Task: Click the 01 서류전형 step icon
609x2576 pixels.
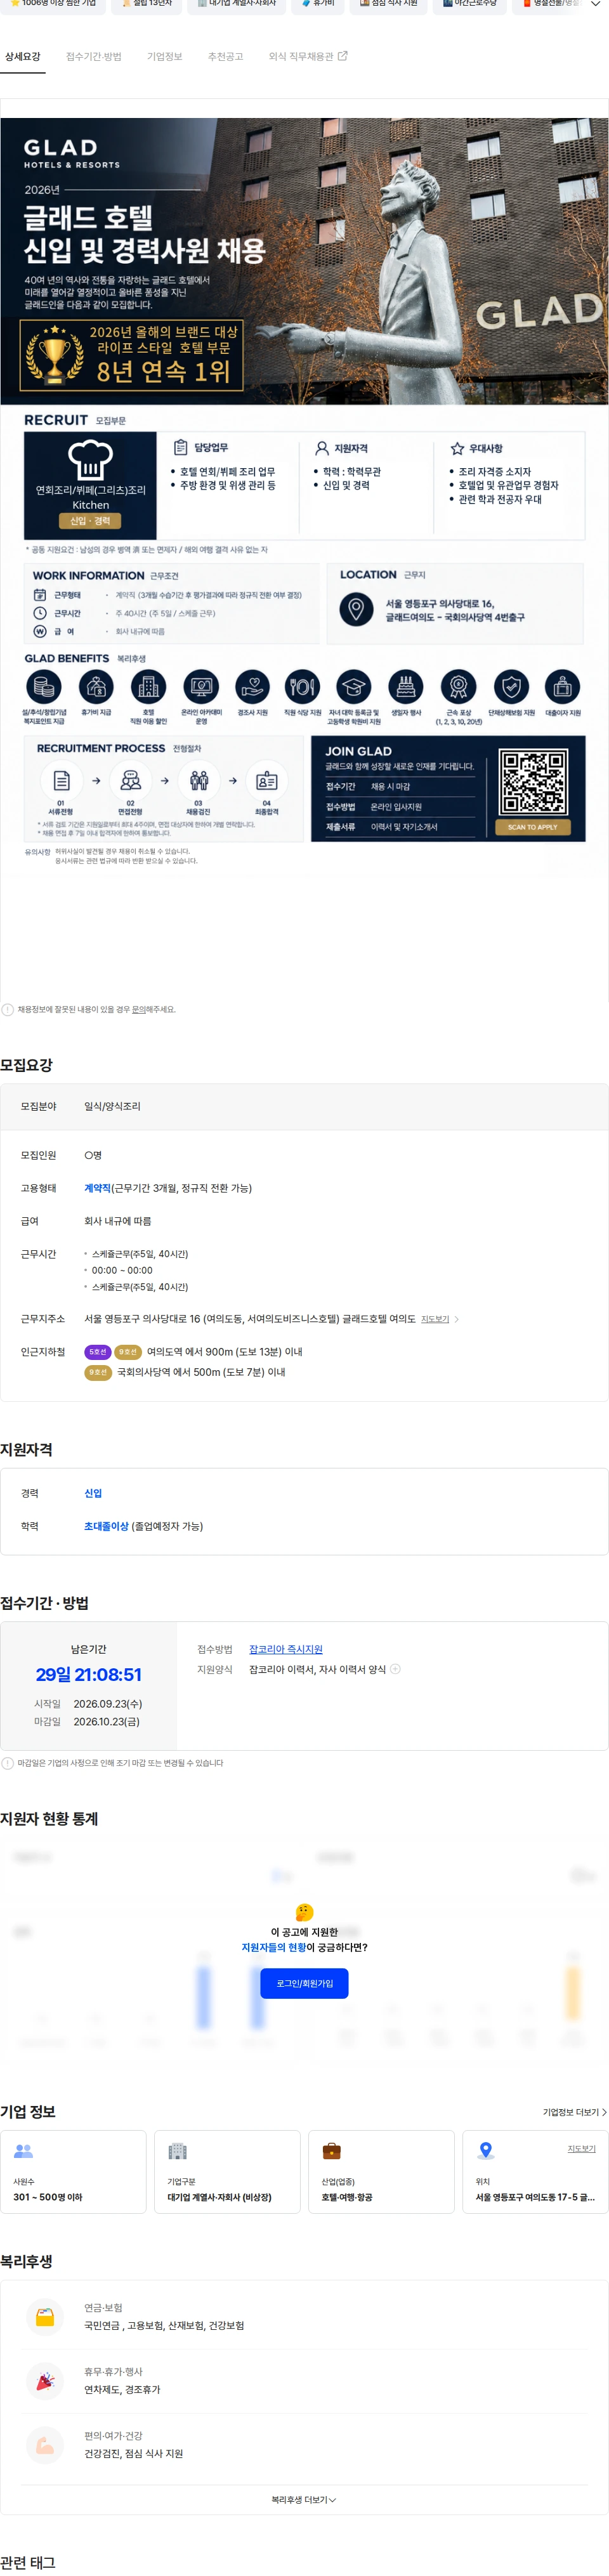Action: click(61, 780)
